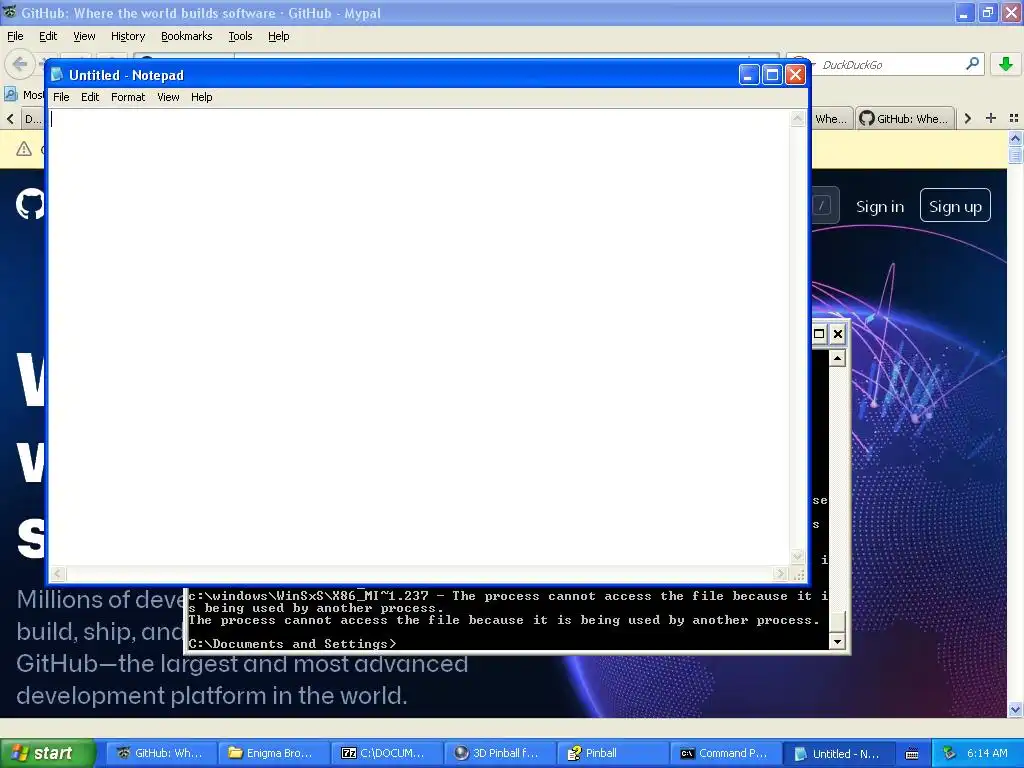1024x768 pixels.
Task: Open Mypal browser Help menu
Action: pyautogui.click(x=278, y=37)
